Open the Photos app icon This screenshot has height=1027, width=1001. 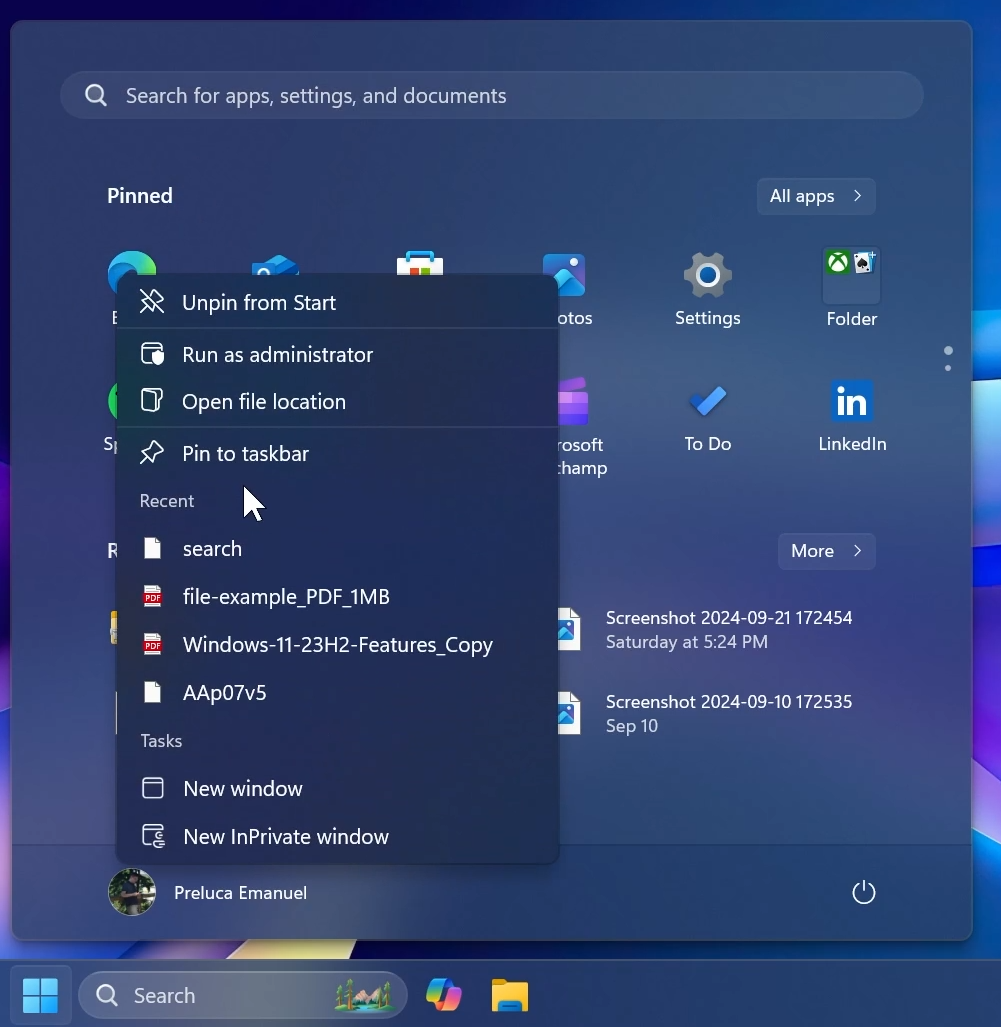[569, 275]
